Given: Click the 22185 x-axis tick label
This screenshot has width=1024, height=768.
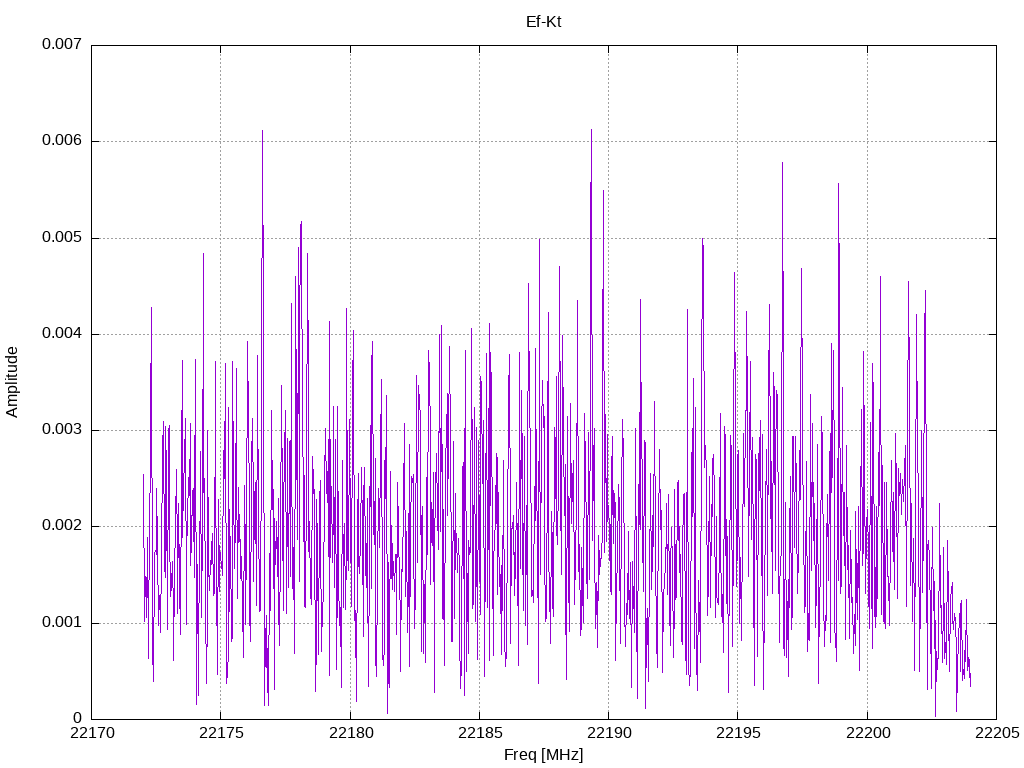Looking at the screenshot, I should [x=480, y=733].
